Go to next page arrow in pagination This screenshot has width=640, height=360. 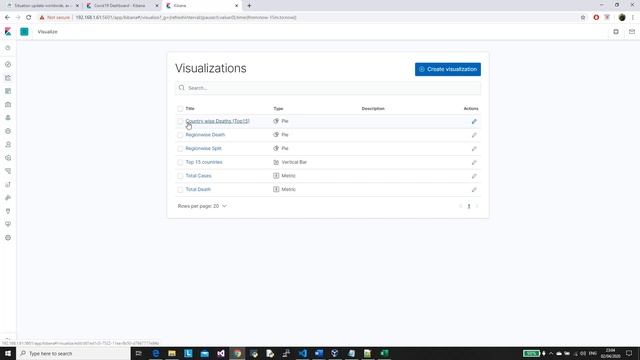(x=477, y=206)
